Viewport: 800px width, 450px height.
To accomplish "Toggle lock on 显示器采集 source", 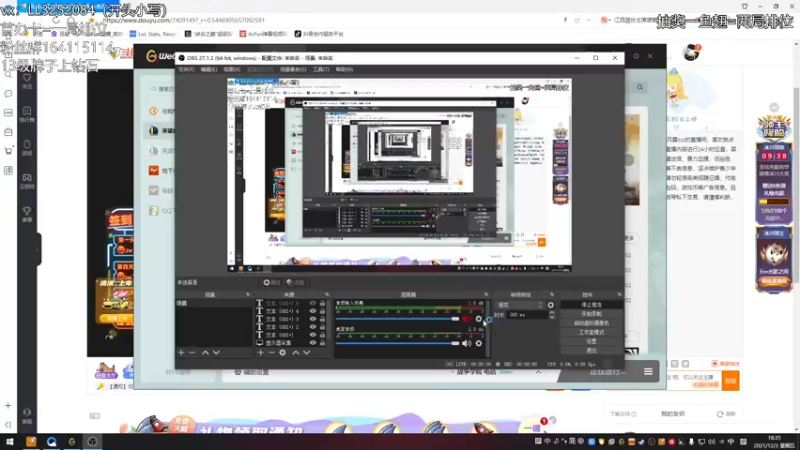I will [x=322, y=343].
